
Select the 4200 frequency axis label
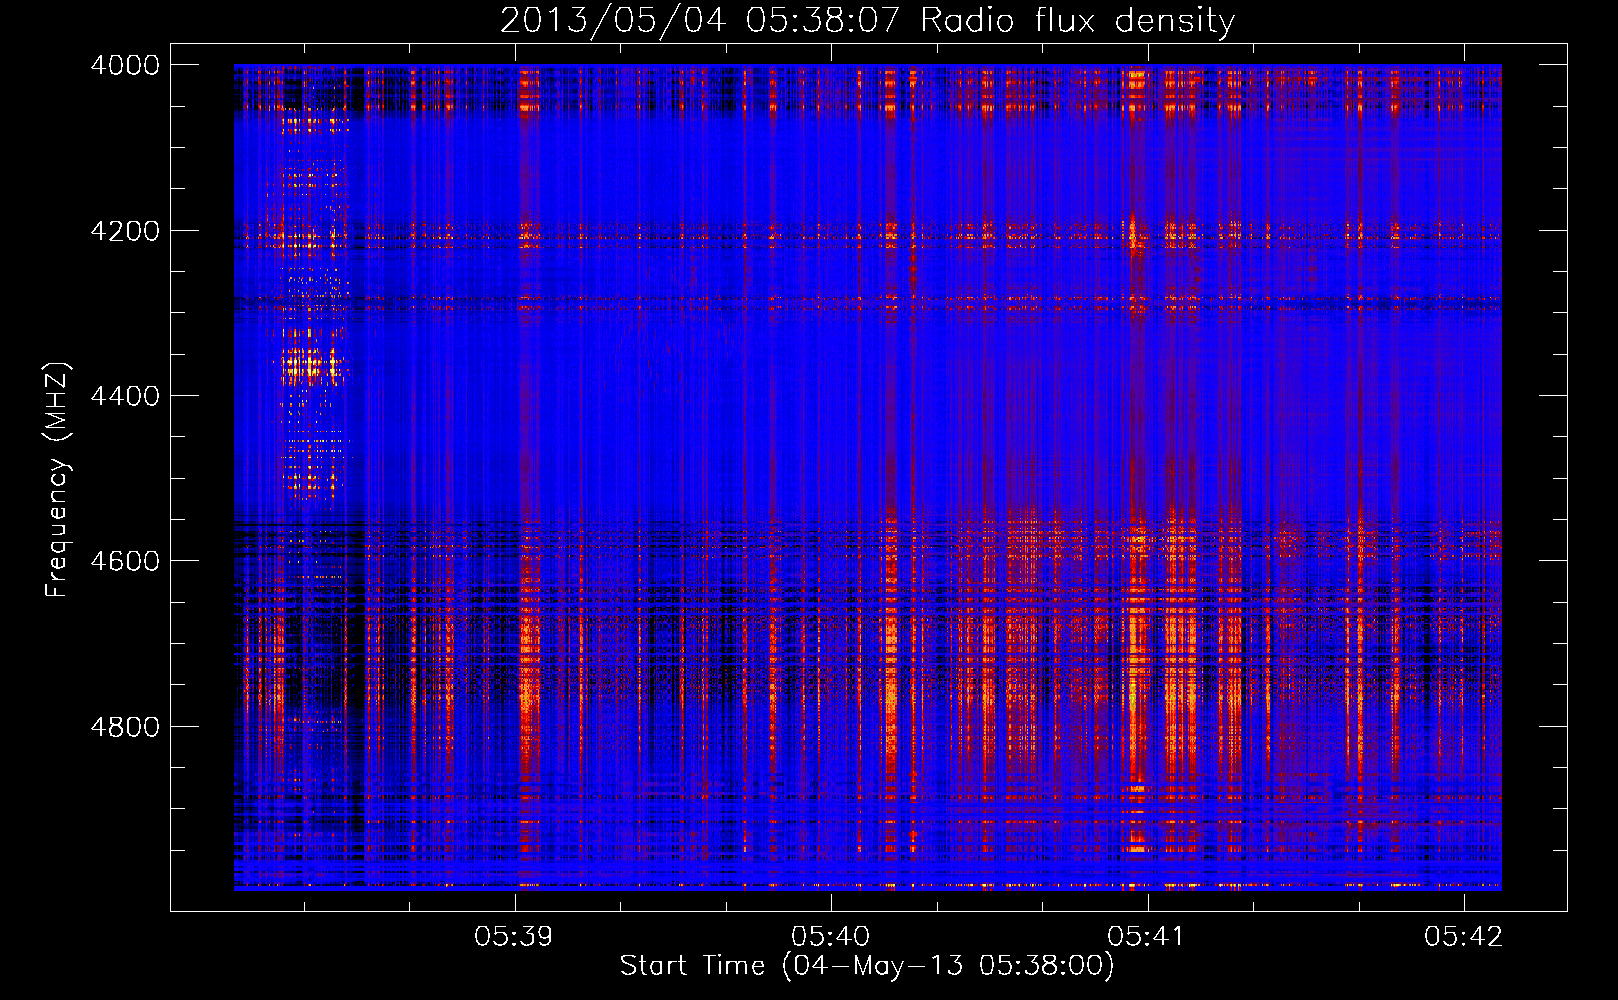pyautogui.click(x=124, y=231)
